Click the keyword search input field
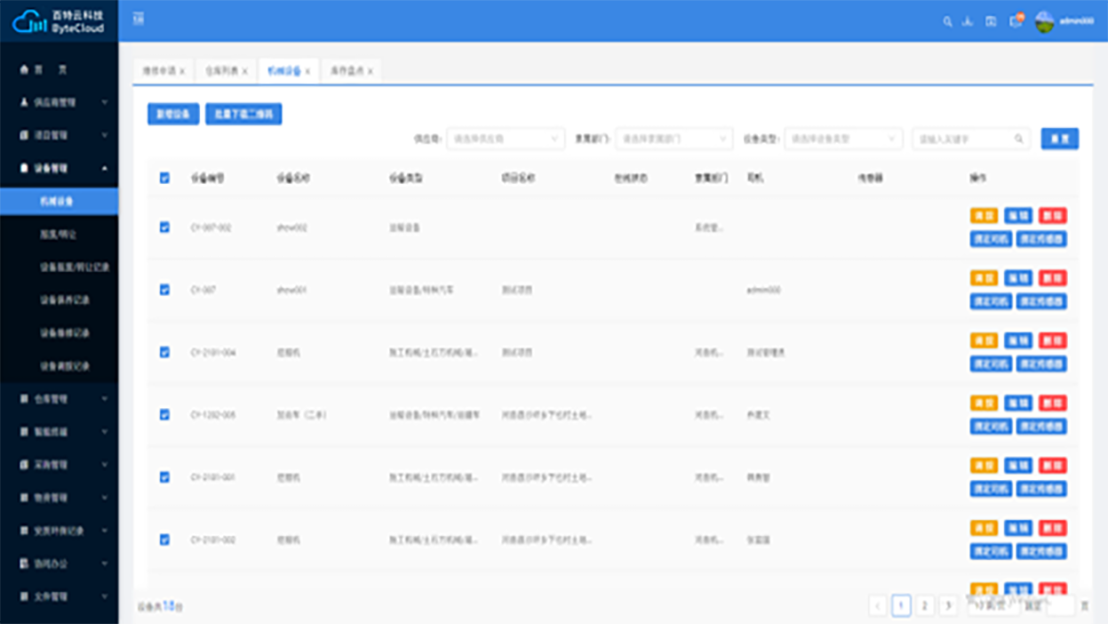The height and width of the screenshot is (624, 1108). click(963, 139)
